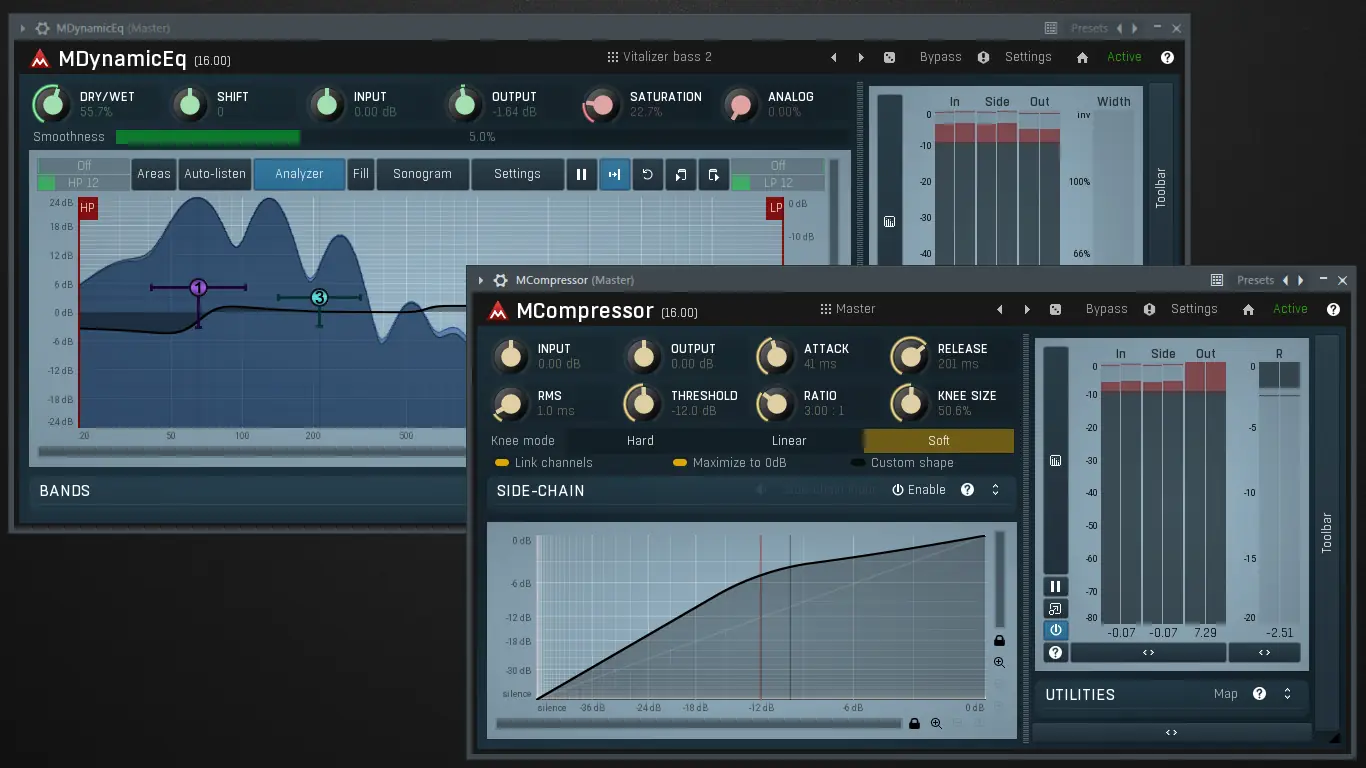Open Vitalizer bass 2 preset list
This screenshot has height=768, width=1366.
click(x=660, y=57)
